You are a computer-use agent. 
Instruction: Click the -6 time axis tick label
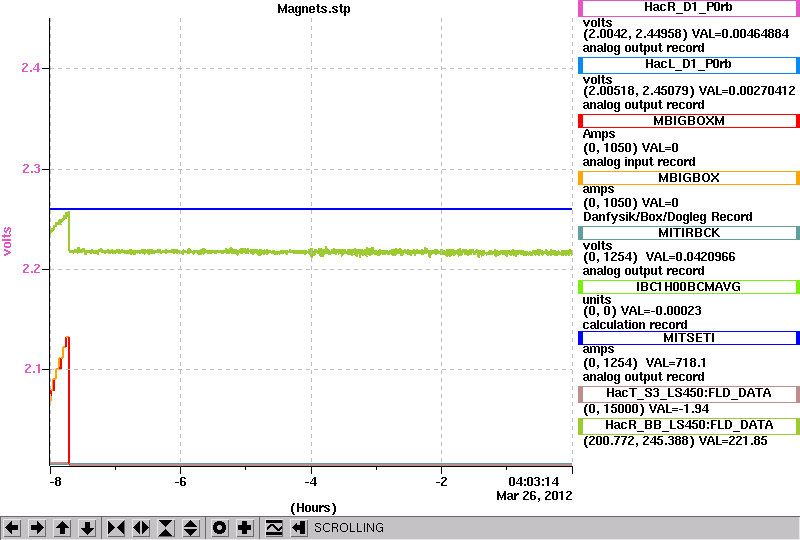coord(180,482)
